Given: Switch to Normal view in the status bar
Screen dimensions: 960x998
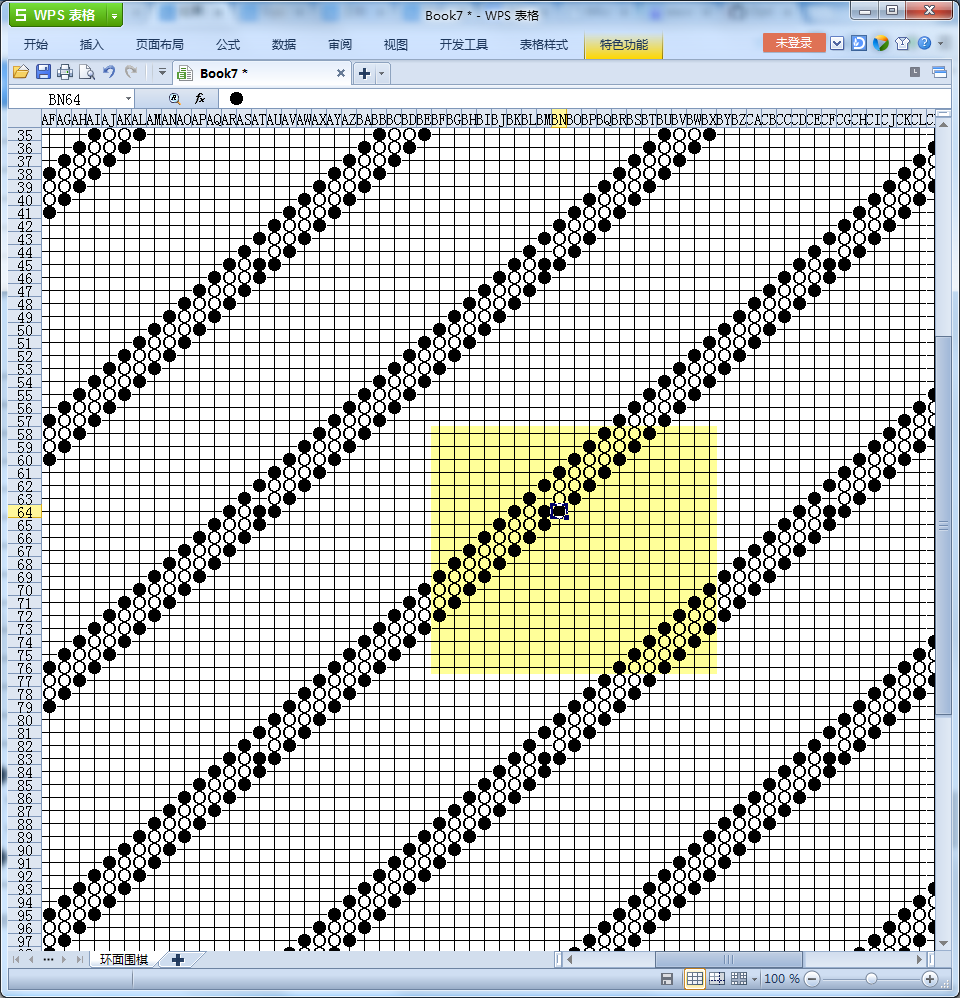Looking at the screenshot, I should coord(694,978).
